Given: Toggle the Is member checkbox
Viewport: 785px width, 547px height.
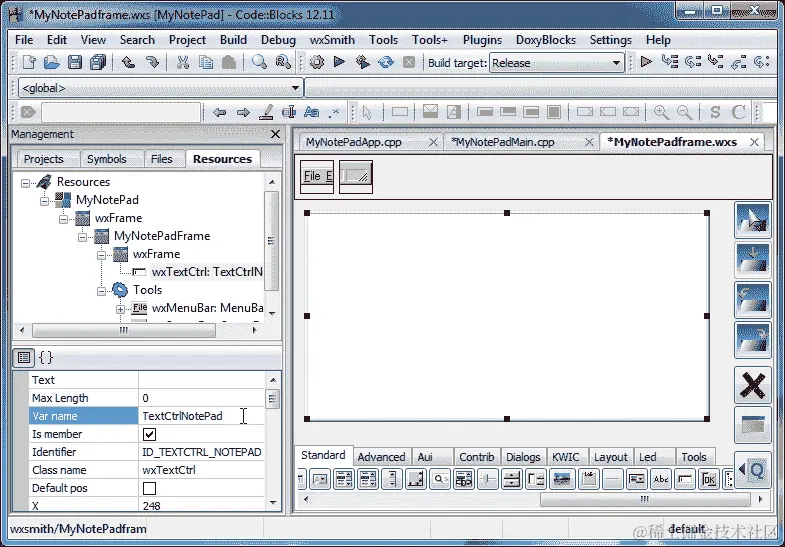Looking at the screenshot, I should (149, 434).
